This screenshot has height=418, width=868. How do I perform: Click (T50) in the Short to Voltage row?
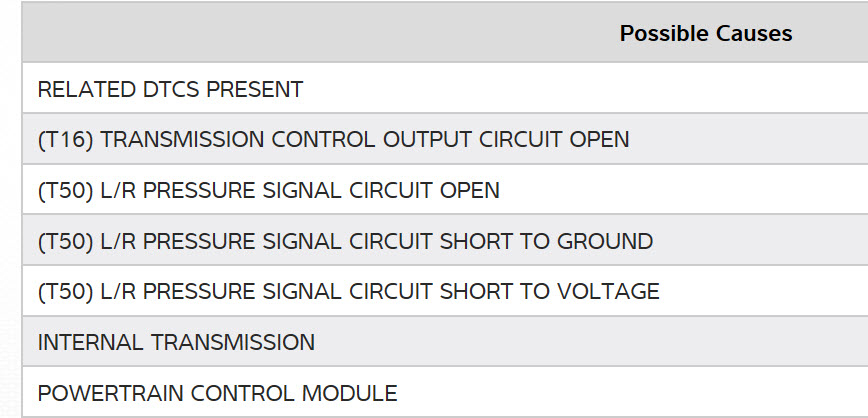click(x=66, y=292)
